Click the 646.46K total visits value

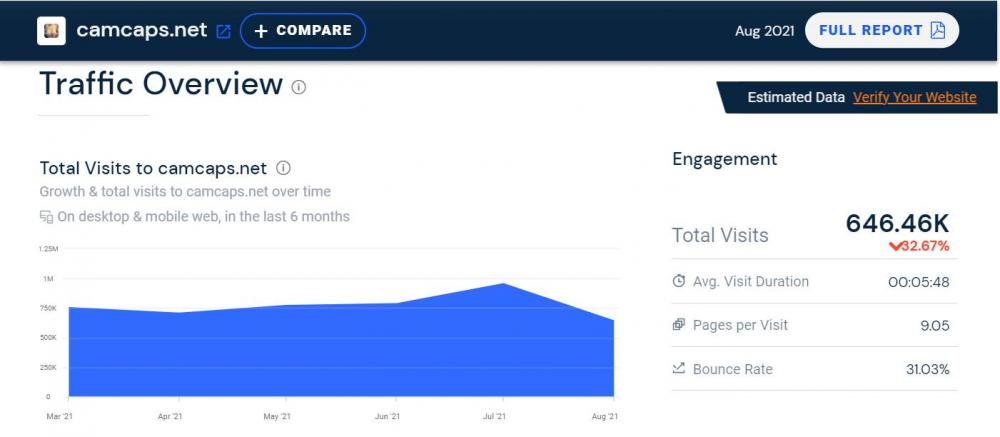click(x=897, y=223)
